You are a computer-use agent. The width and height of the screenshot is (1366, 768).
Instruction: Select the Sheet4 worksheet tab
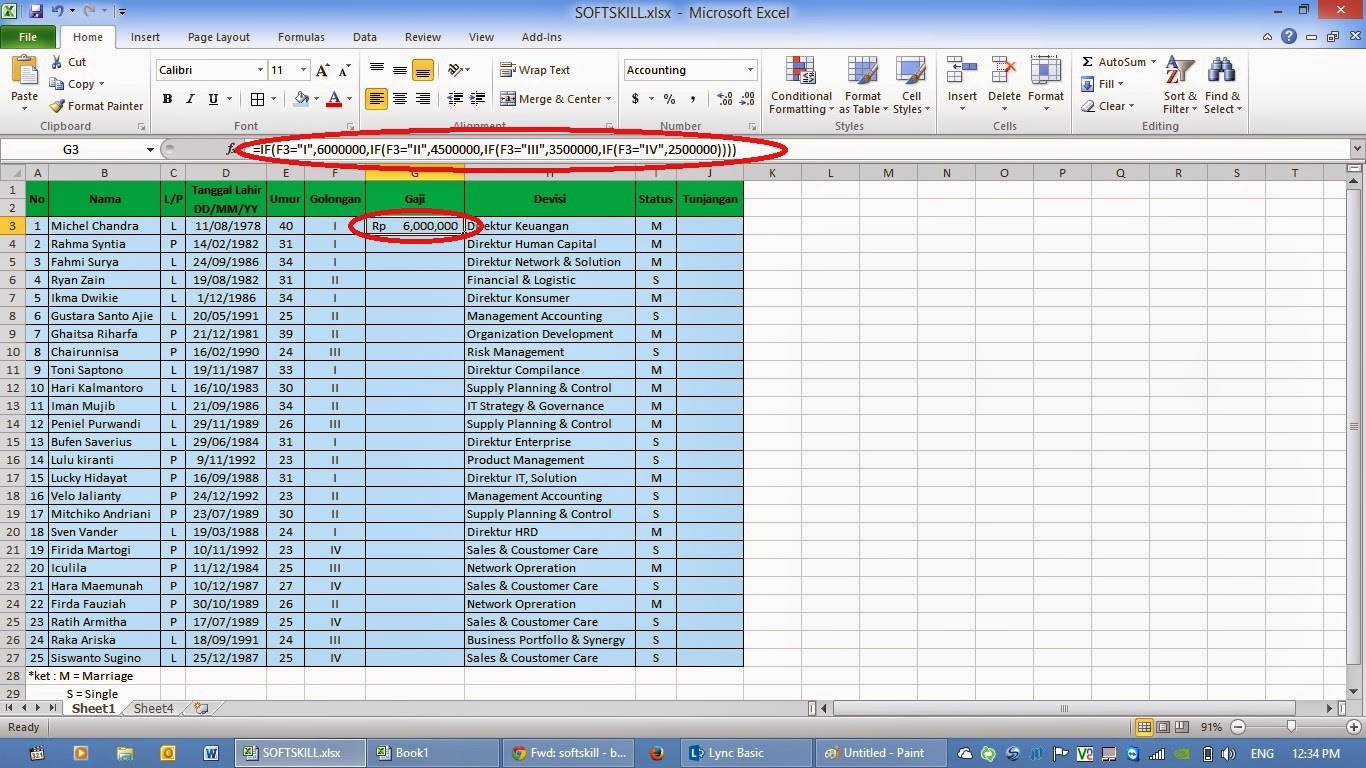click(x=152, y=708)
